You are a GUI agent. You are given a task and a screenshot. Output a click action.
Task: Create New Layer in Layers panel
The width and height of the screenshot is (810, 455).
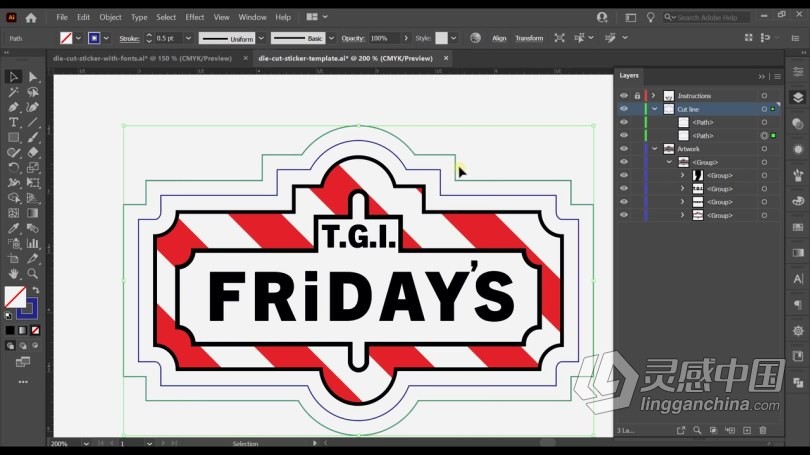[746, 430]
